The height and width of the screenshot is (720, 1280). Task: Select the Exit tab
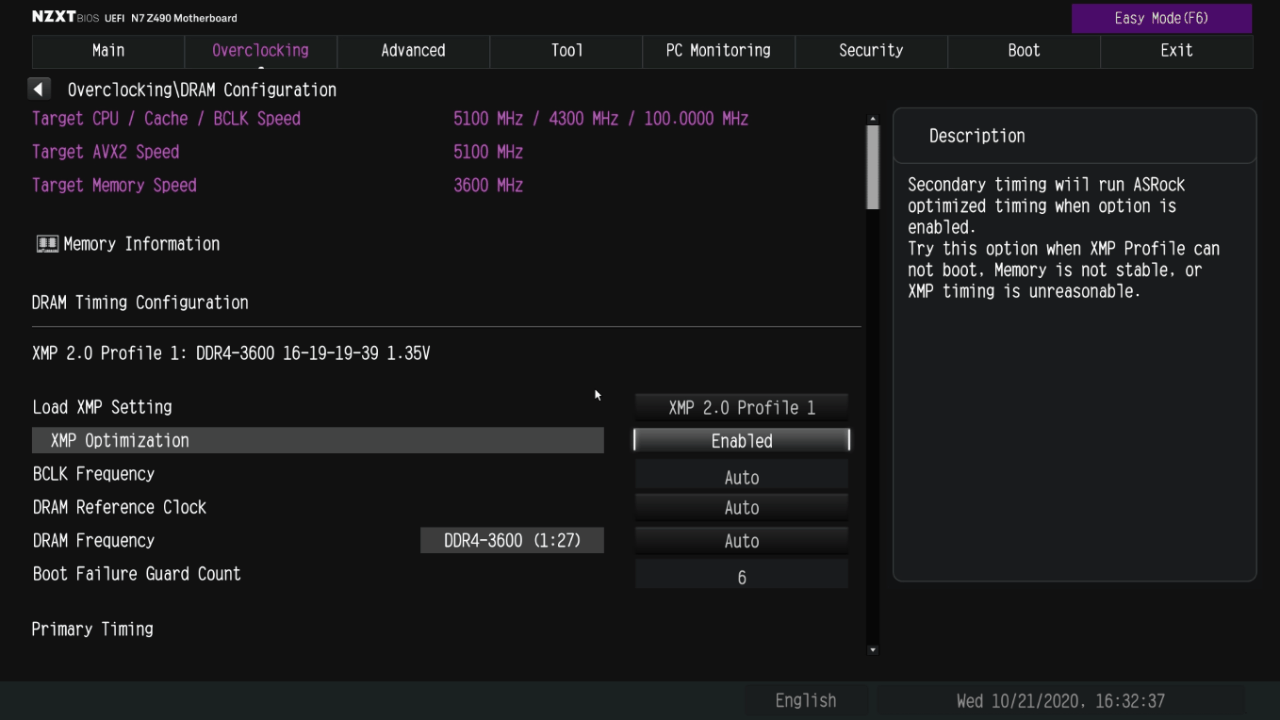(1176, 50)
